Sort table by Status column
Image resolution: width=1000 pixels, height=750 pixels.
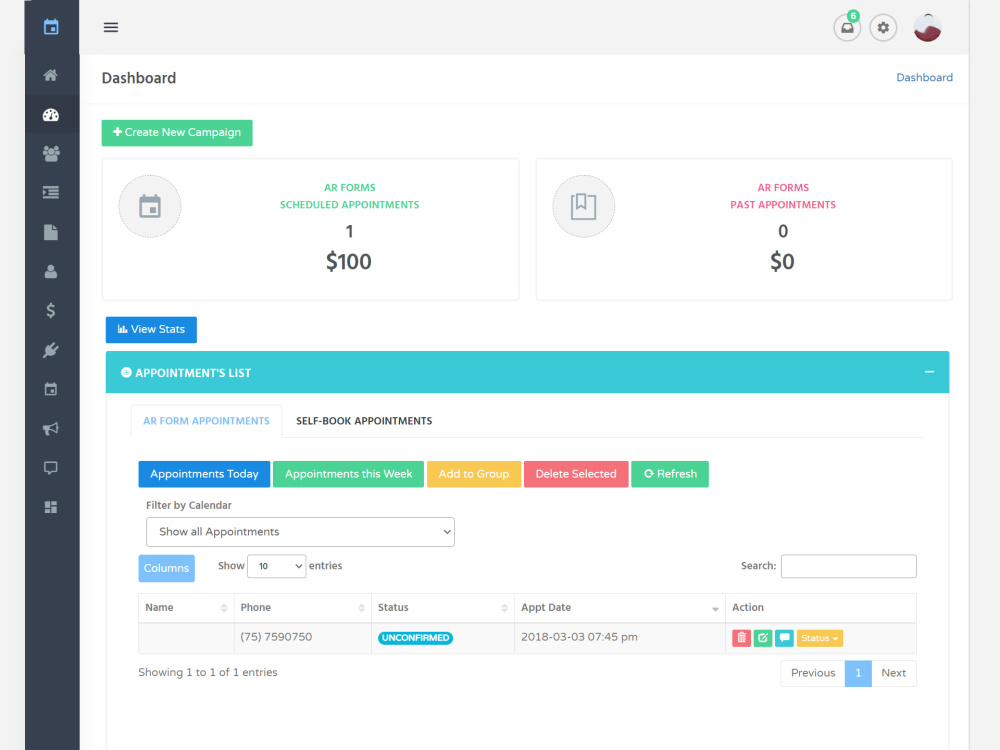(443, 608)
